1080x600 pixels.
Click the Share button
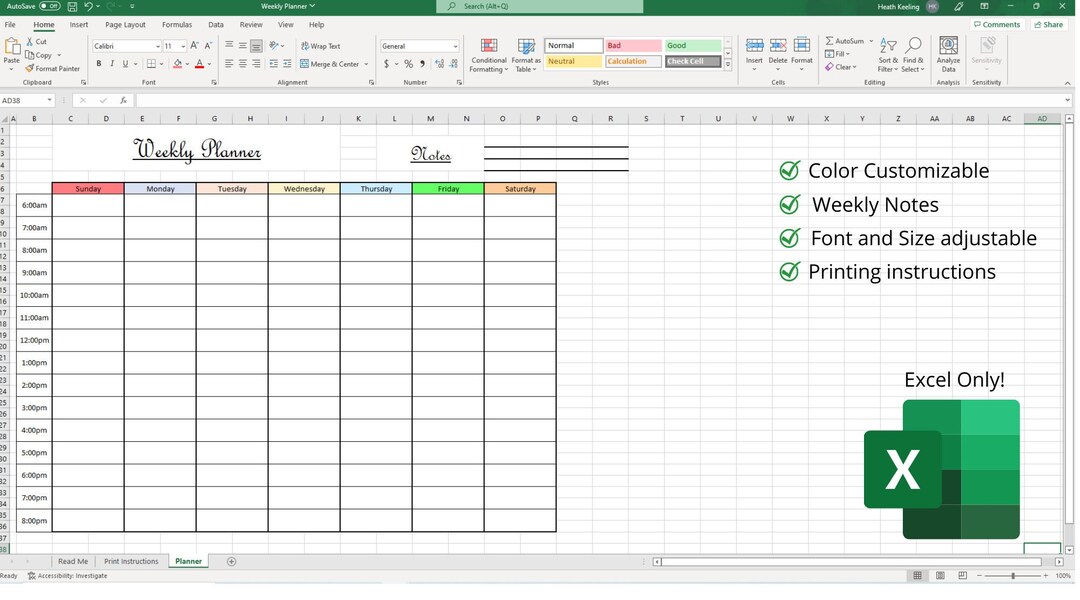click(x=1051, y=23)
